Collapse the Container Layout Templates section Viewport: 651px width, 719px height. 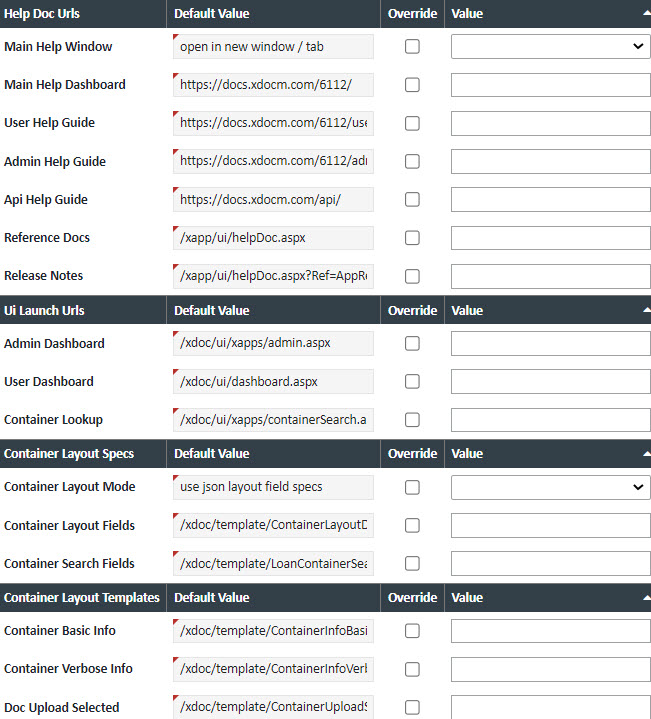pos(645,598)
